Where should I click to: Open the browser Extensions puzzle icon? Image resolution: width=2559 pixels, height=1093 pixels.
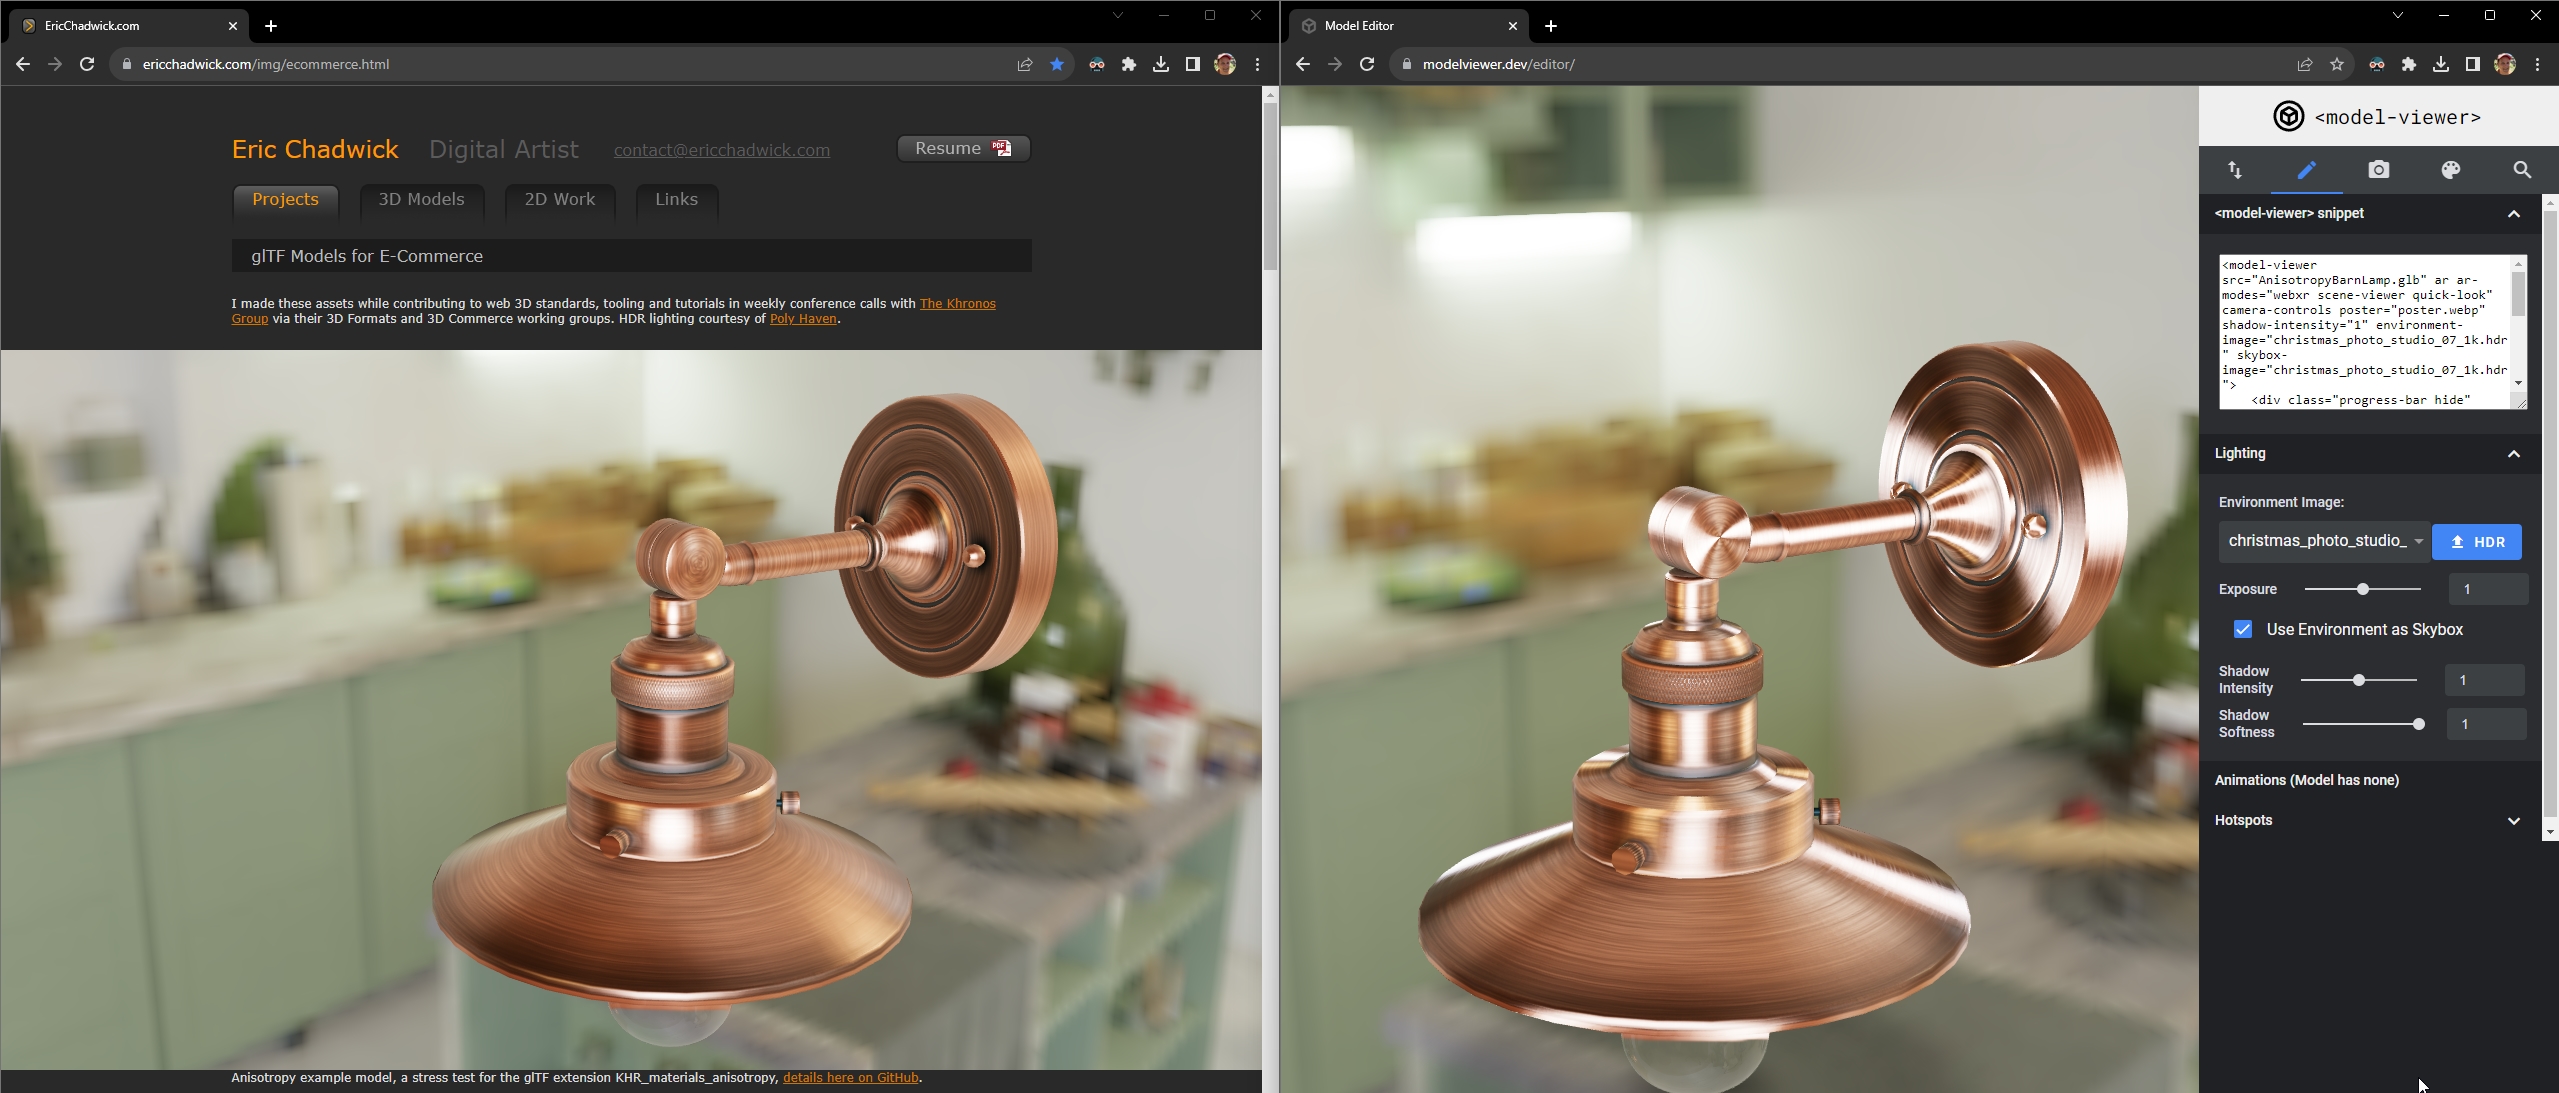2409,64
